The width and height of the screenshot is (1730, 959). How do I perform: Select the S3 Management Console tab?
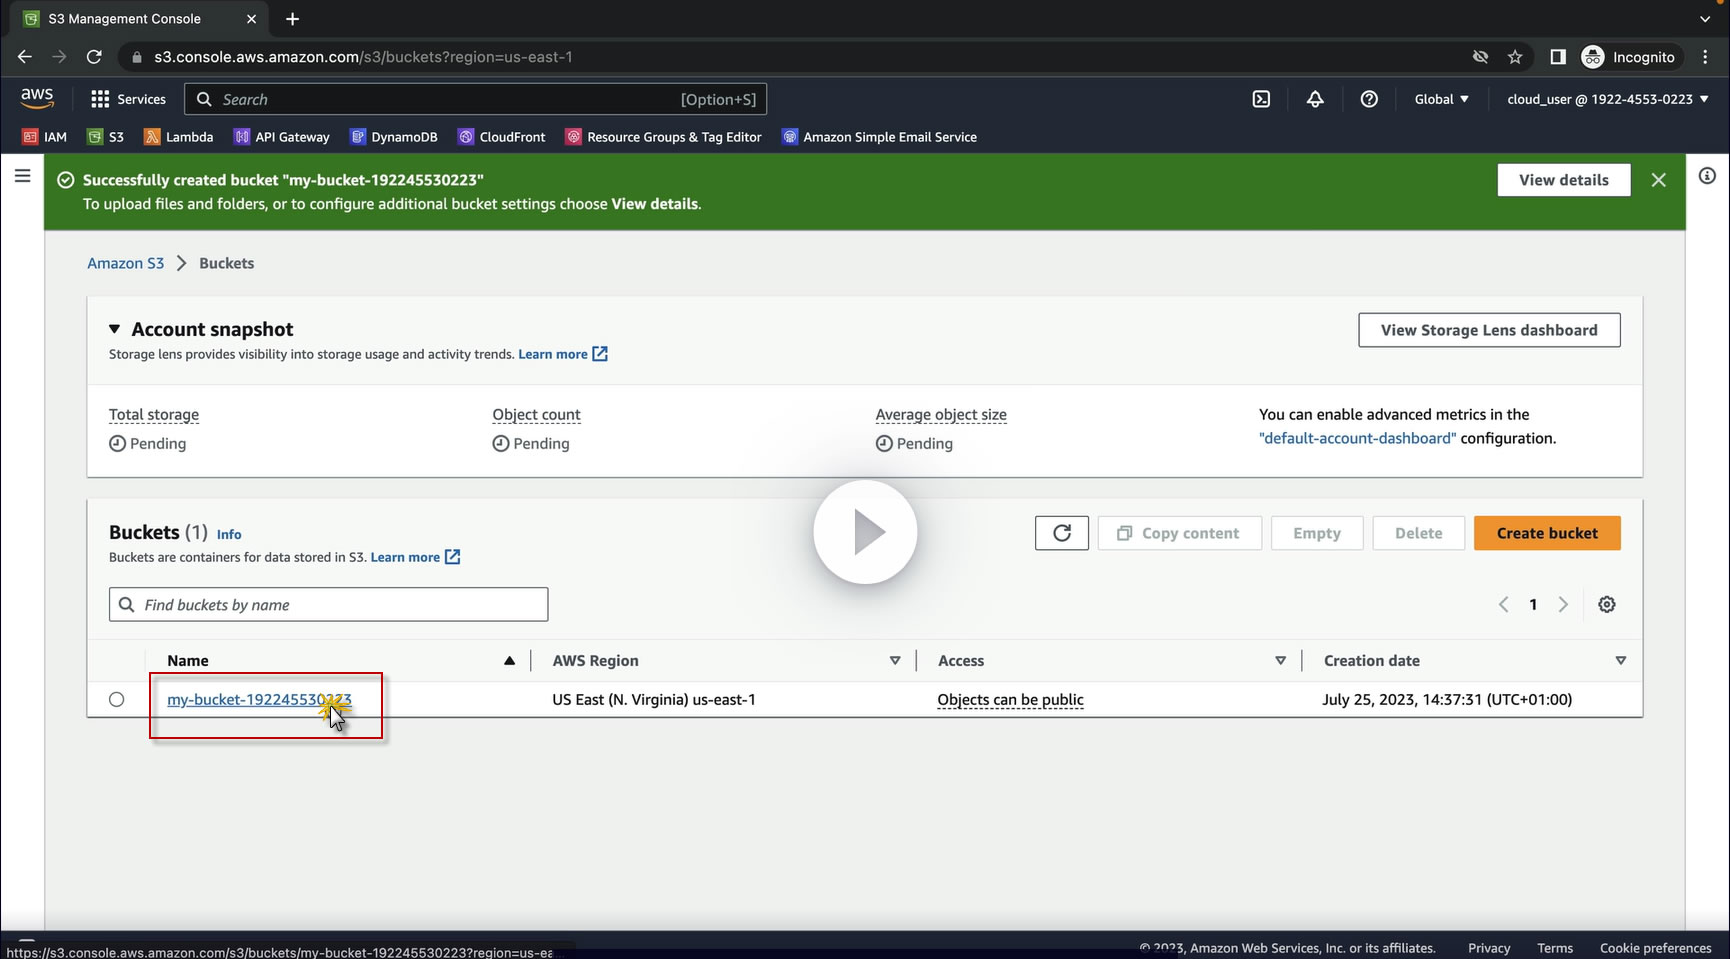tap(138, 19)
